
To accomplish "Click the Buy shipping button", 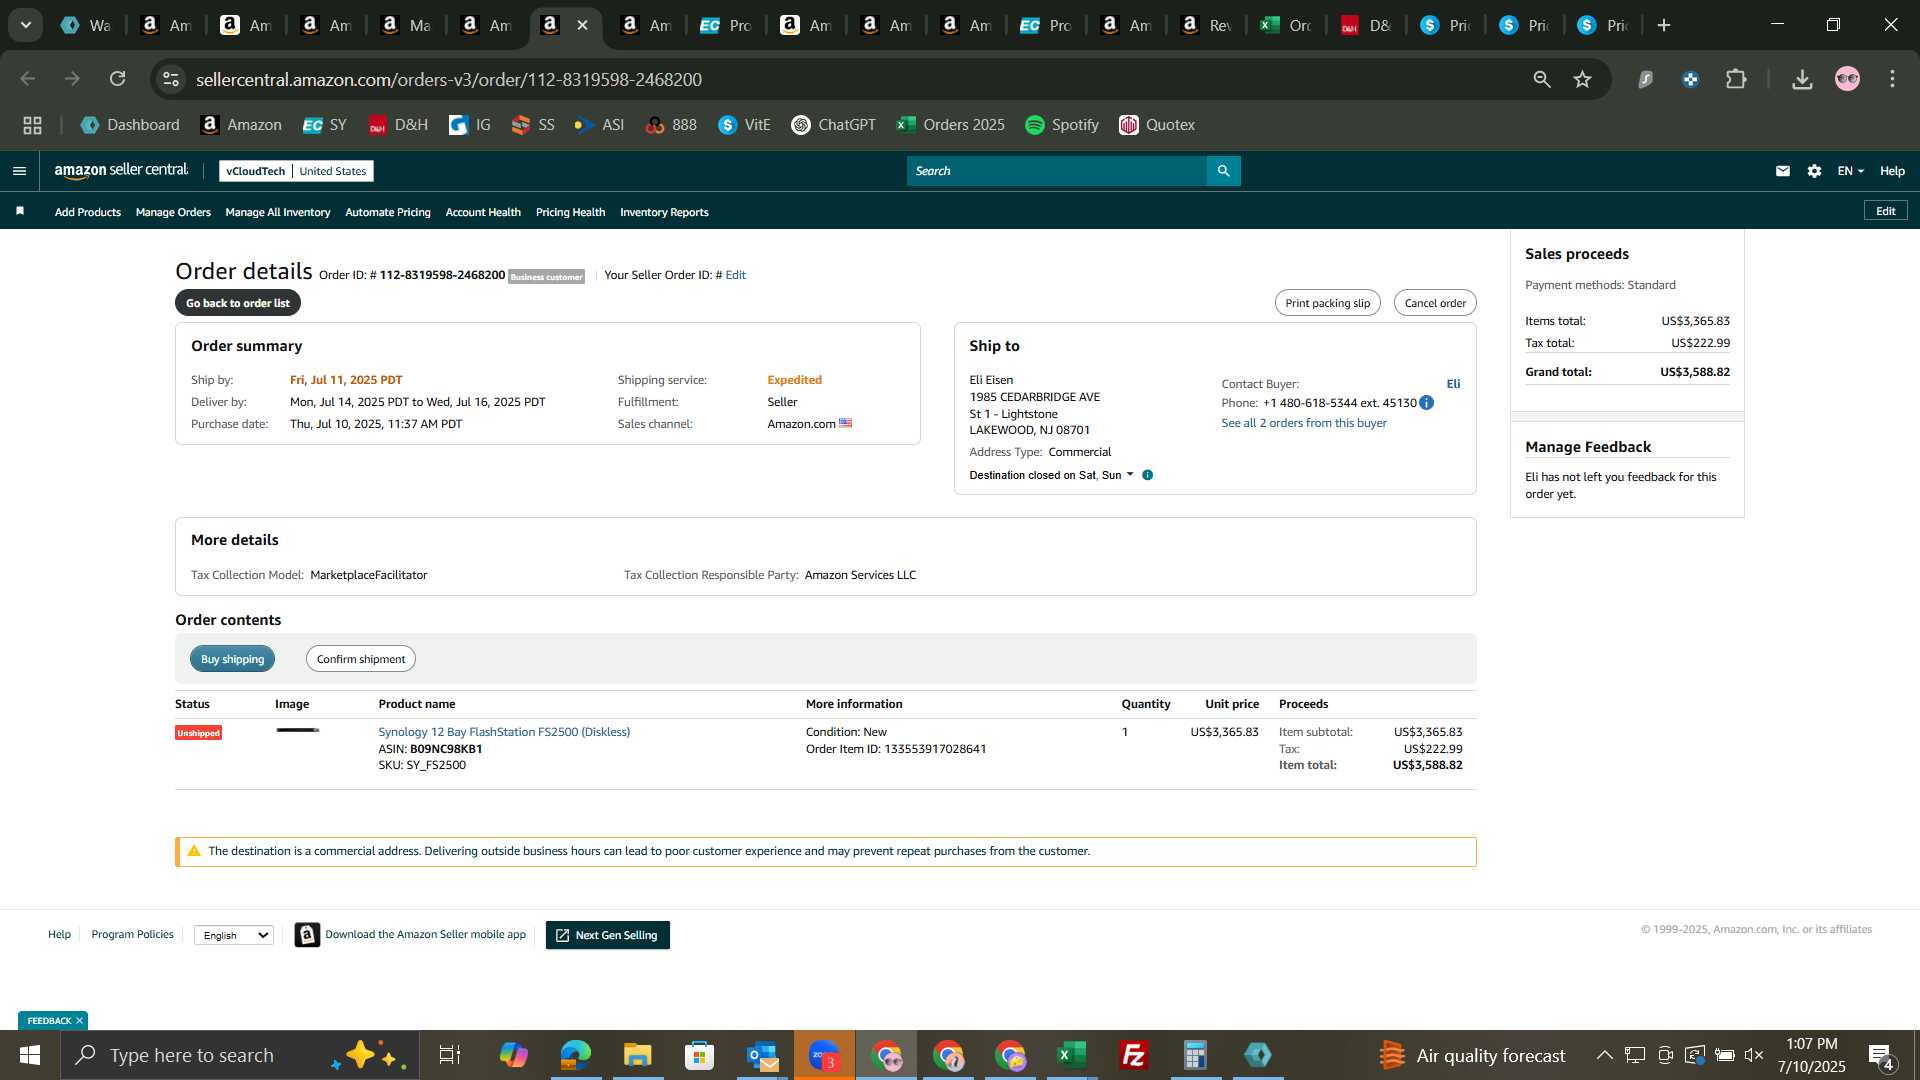I will click(232, 659).
